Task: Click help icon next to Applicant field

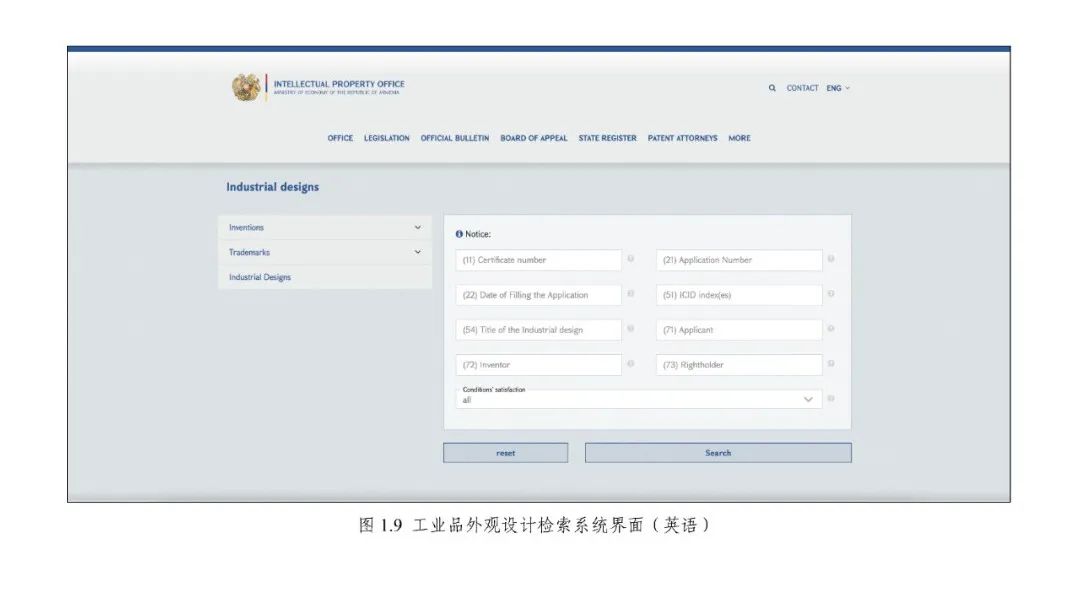Action: coord(831,329)
